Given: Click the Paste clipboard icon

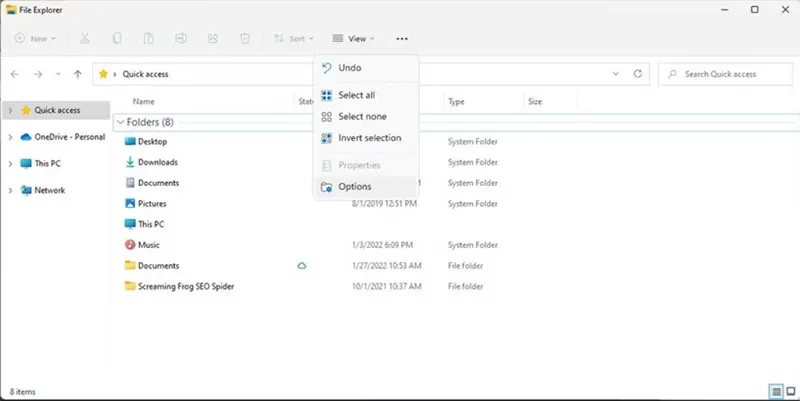Looking at the screenshot, I should point(148,39).
